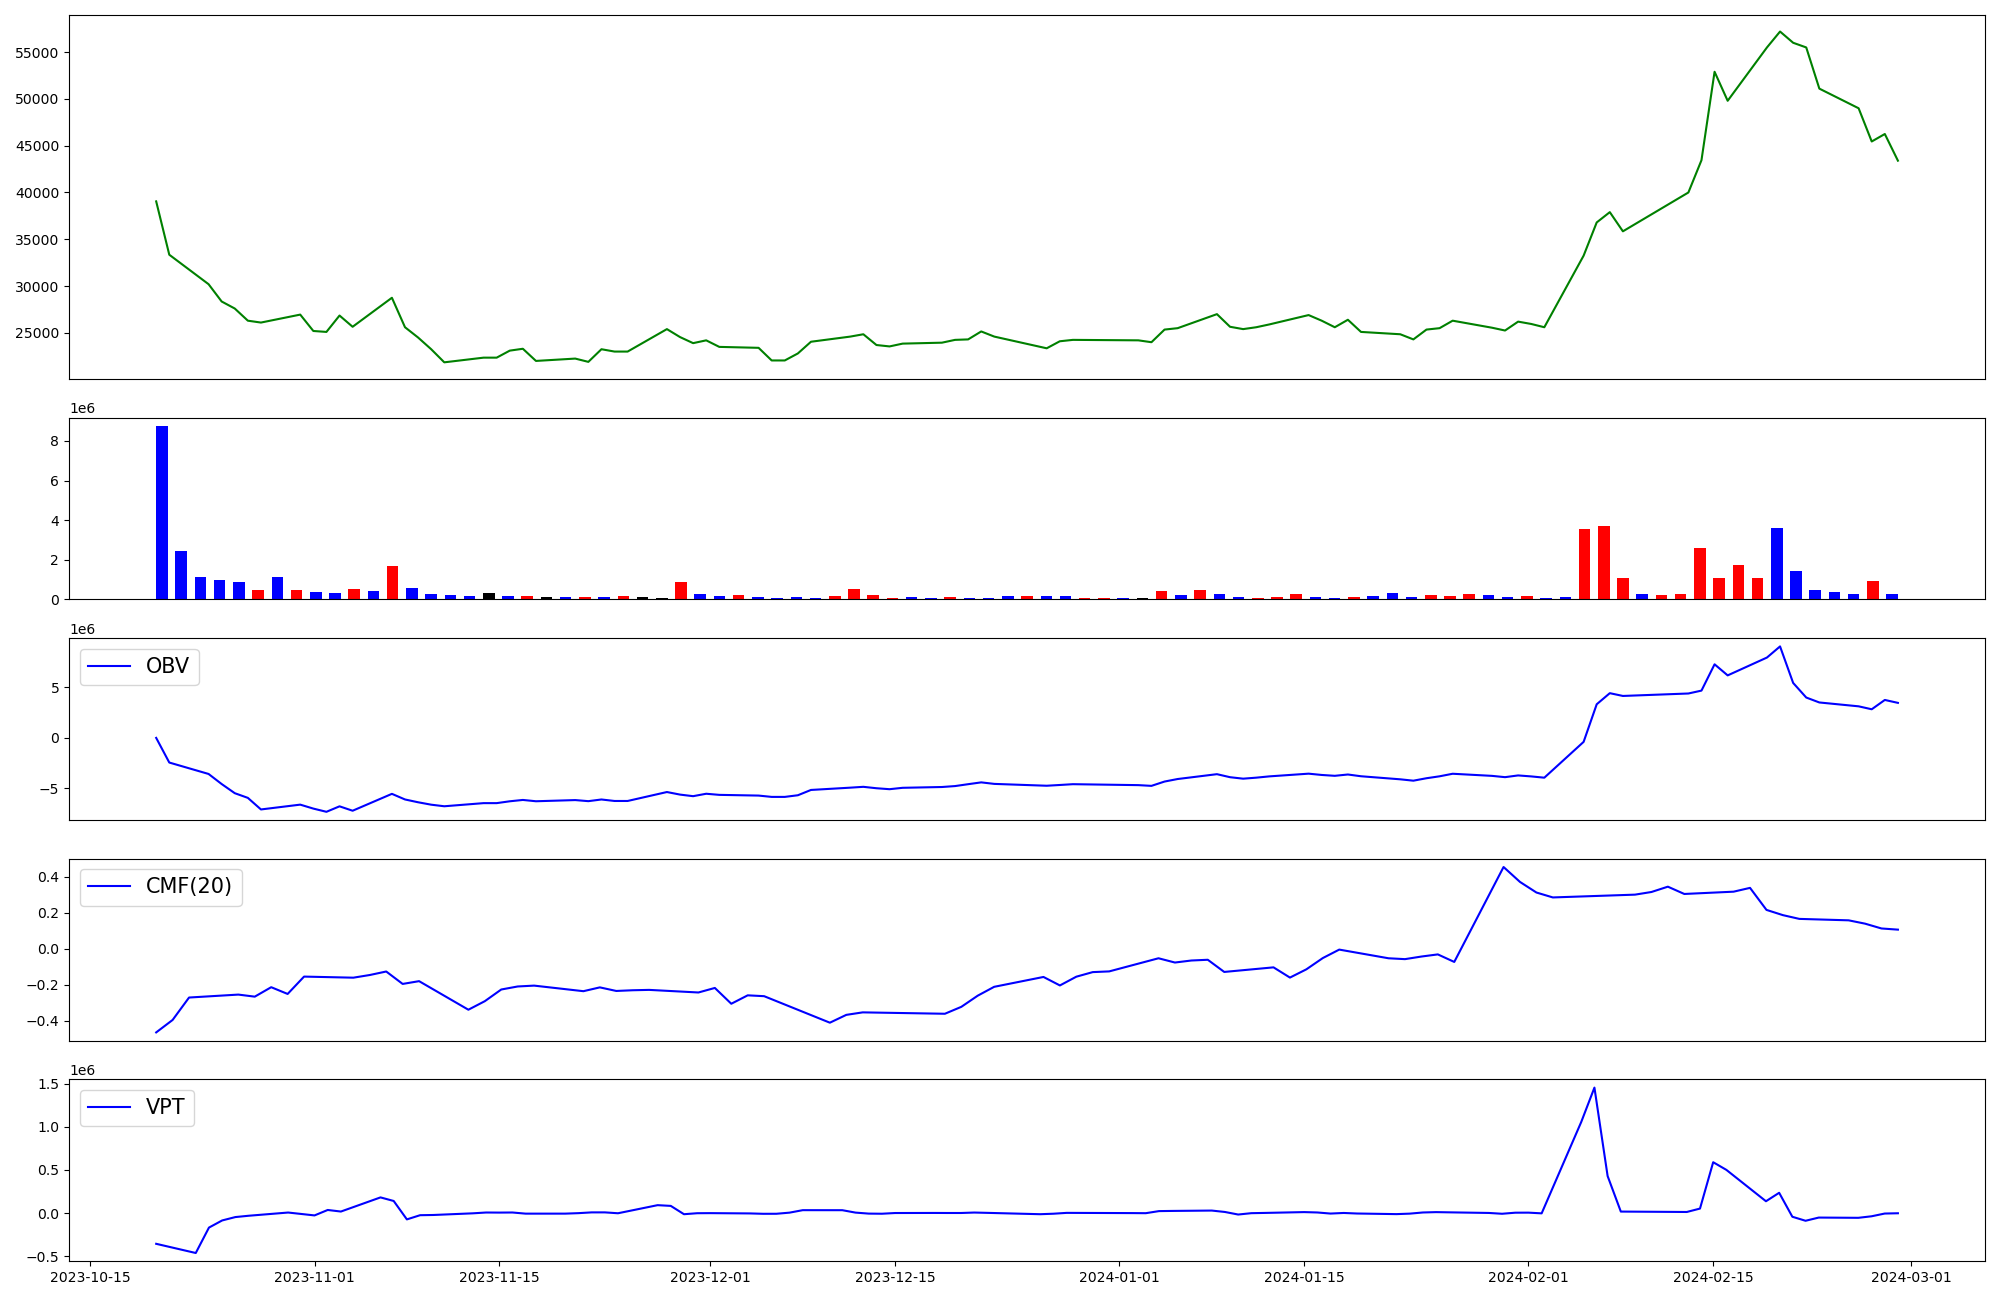Click the CMF(20) legend entry
The image size is (2000, 1300).
coord(188,887)
